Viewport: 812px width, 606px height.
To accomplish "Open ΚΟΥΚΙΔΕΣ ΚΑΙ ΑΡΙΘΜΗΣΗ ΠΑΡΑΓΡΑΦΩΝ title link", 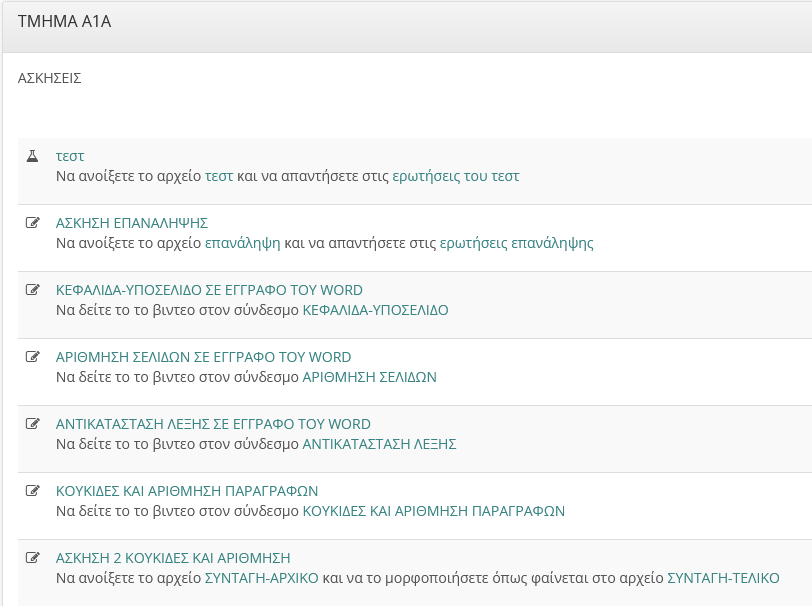I will 187,491.
